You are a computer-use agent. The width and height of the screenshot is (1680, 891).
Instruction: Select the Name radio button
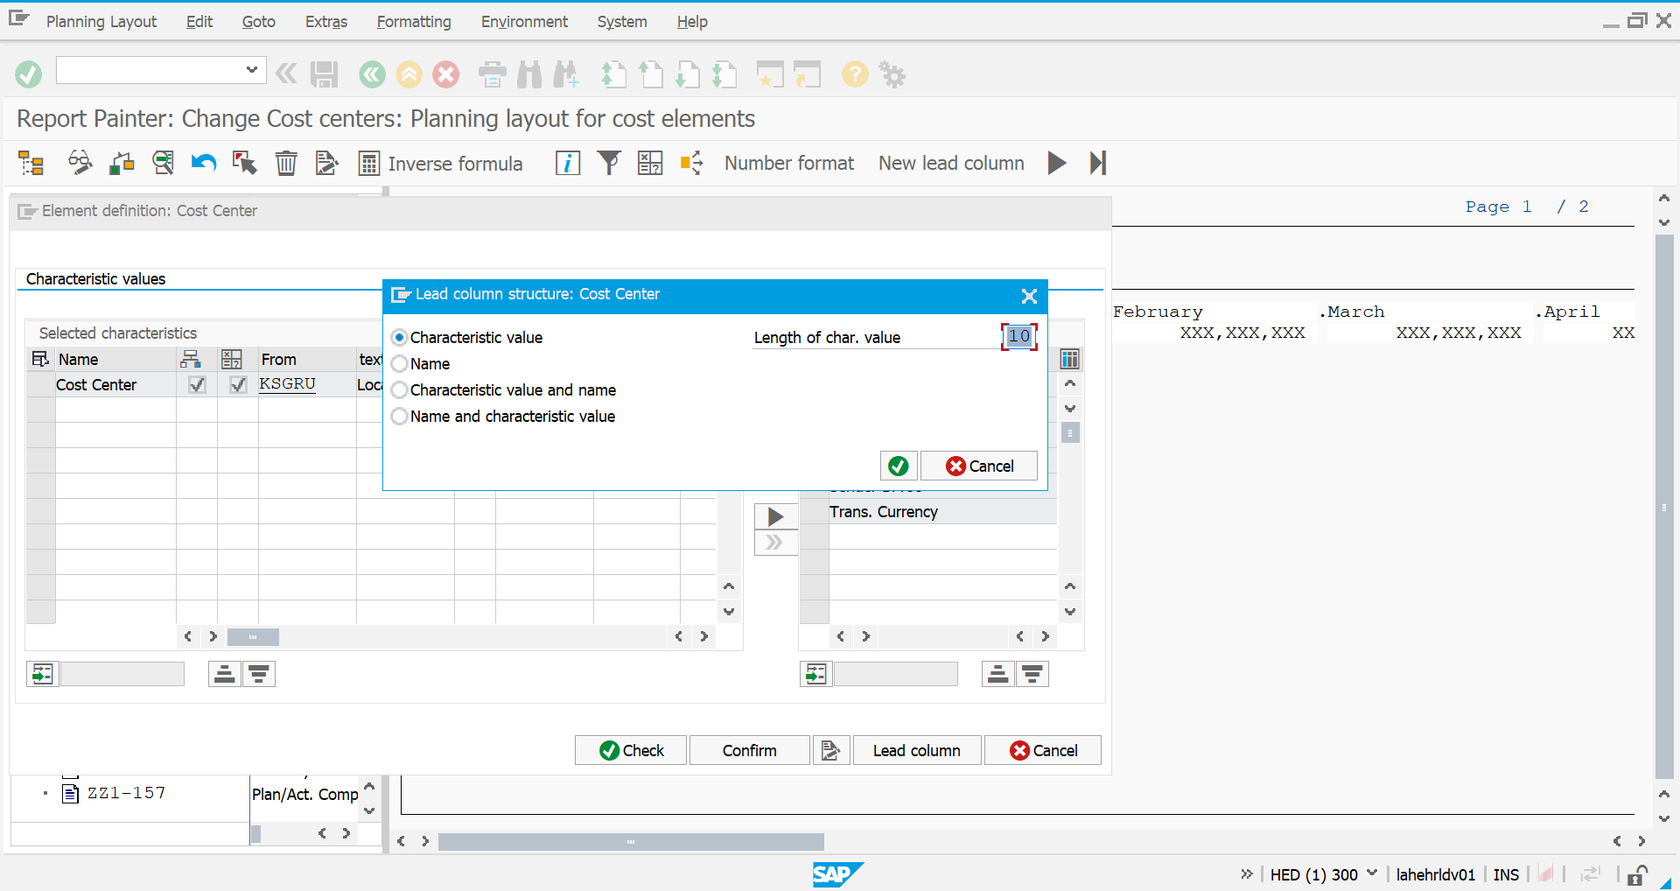click(x=399, y=364)
